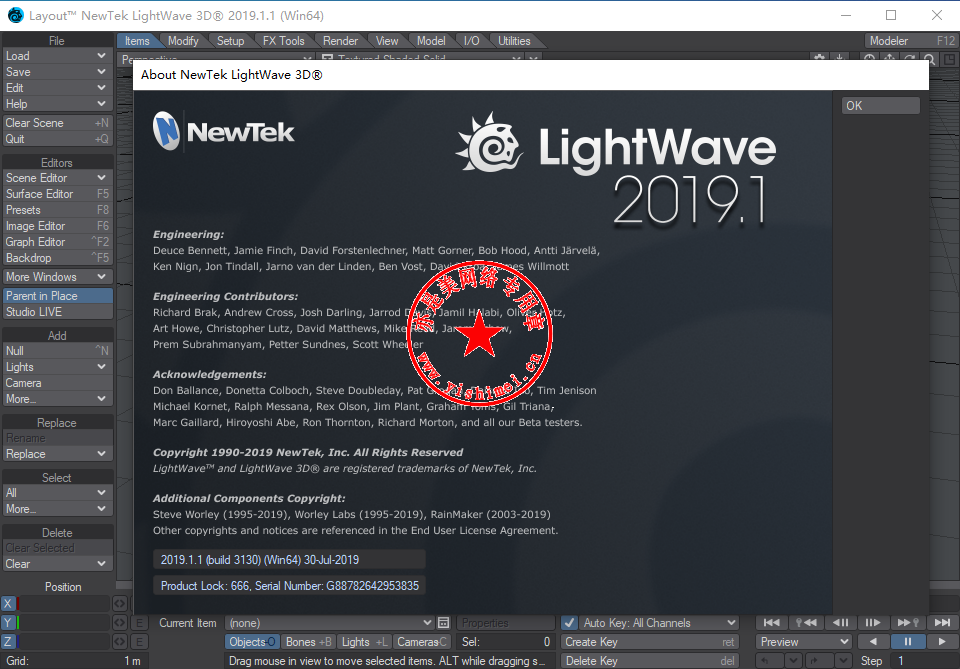This screenshot has width=960, height=669.
Task: Expand the redo history dropdown arrow
Action: (843, 660)
